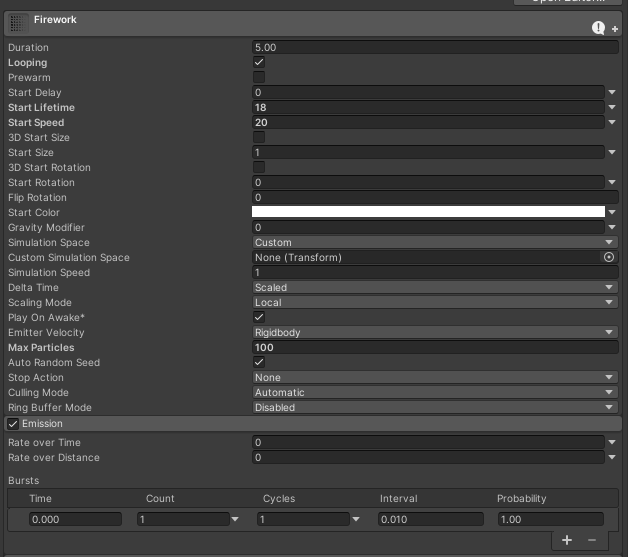Click the warning info icon in Firework header
Image resolution: width=628 pixels, height=557 pixels.
598,28
